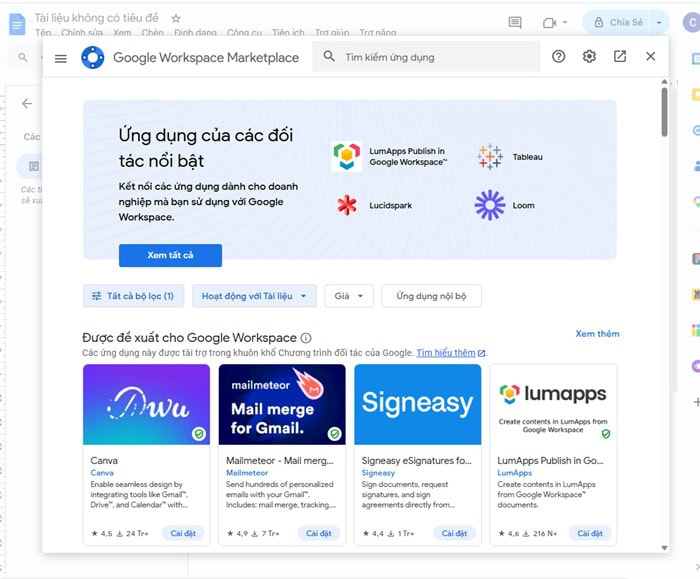Click the Xem tất cả button

[170, 255]
